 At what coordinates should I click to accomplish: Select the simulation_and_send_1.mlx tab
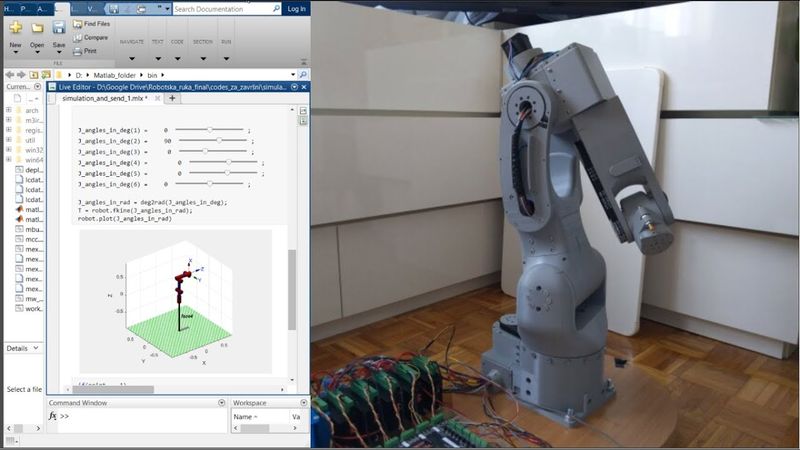tap(105, 98)
